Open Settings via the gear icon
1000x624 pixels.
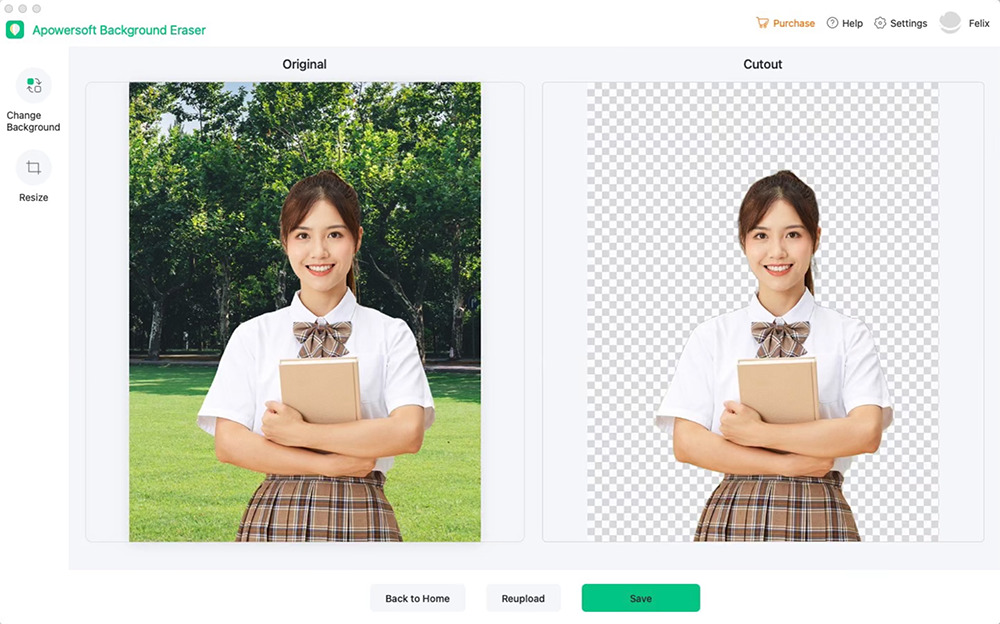coord(880,23)
